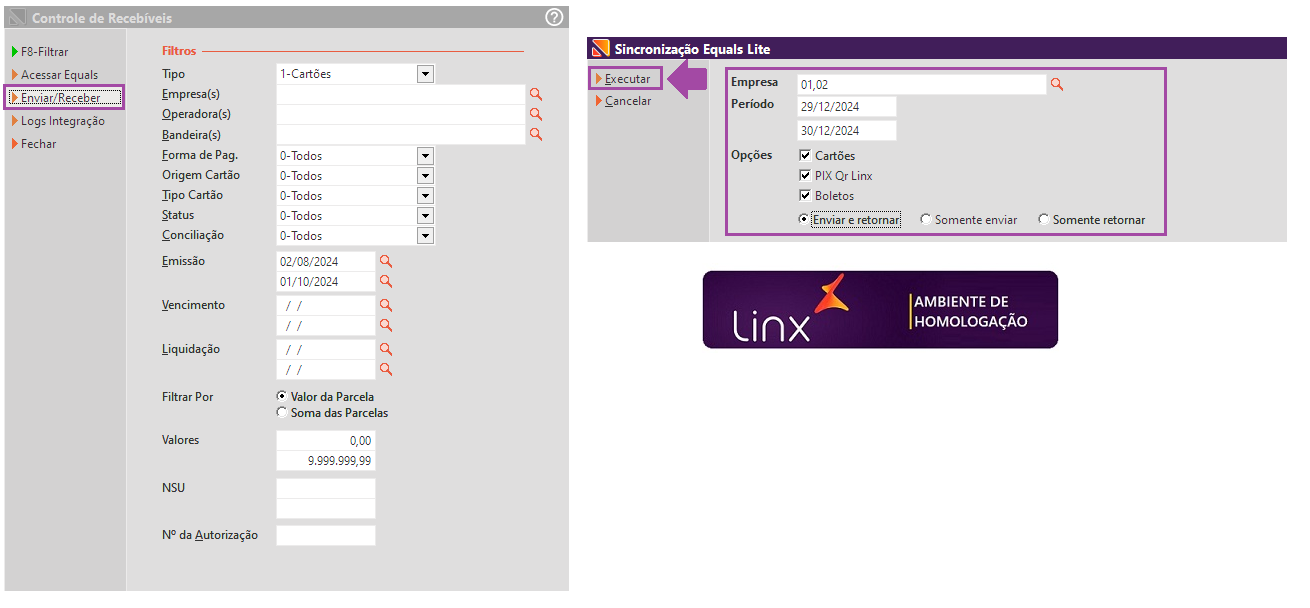The image size is (1310, 608).
Task: Click the second Vencimento date field
Action: click(326, 325)
